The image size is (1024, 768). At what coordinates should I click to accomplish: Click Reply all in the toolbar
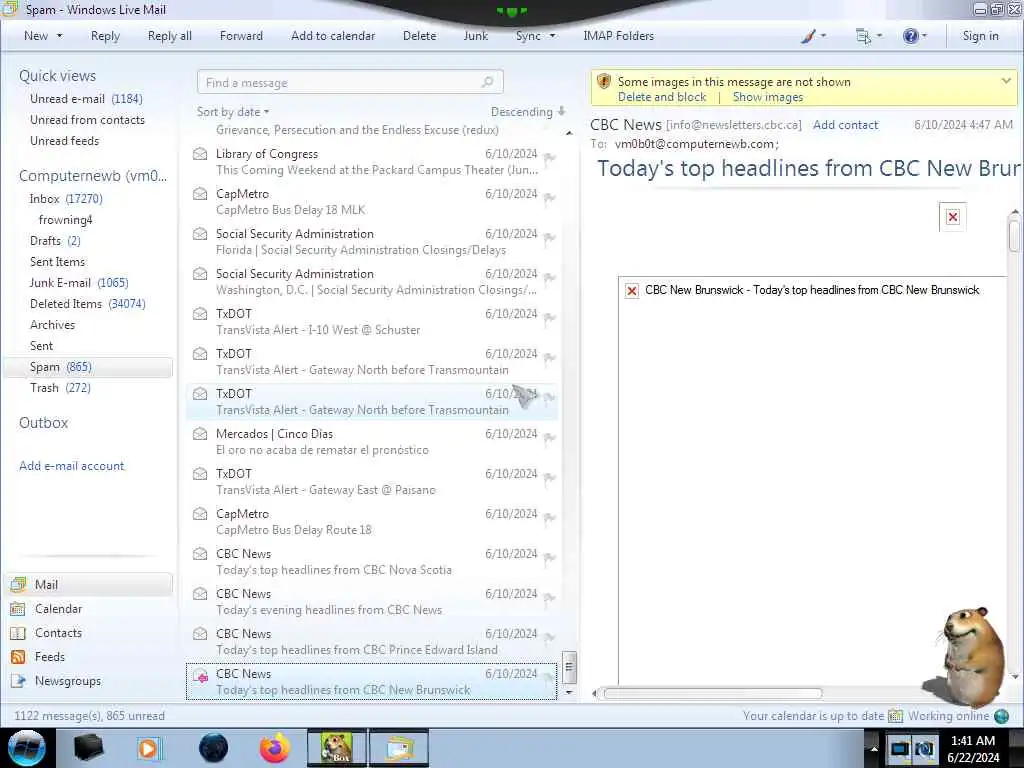(170, 36)
